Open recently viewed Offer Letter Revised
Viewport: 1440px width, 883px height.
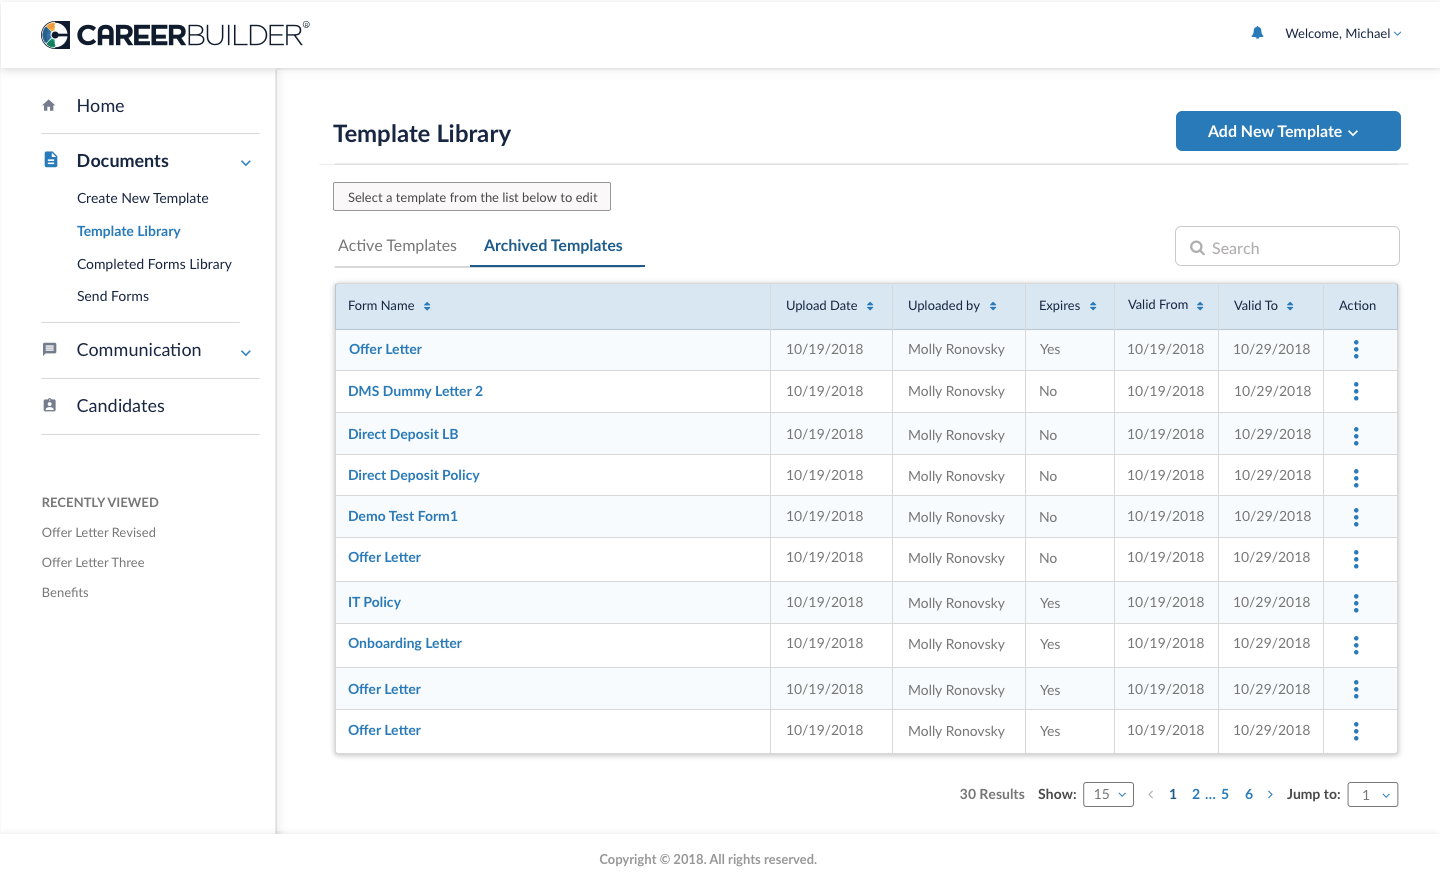point(99,532)
